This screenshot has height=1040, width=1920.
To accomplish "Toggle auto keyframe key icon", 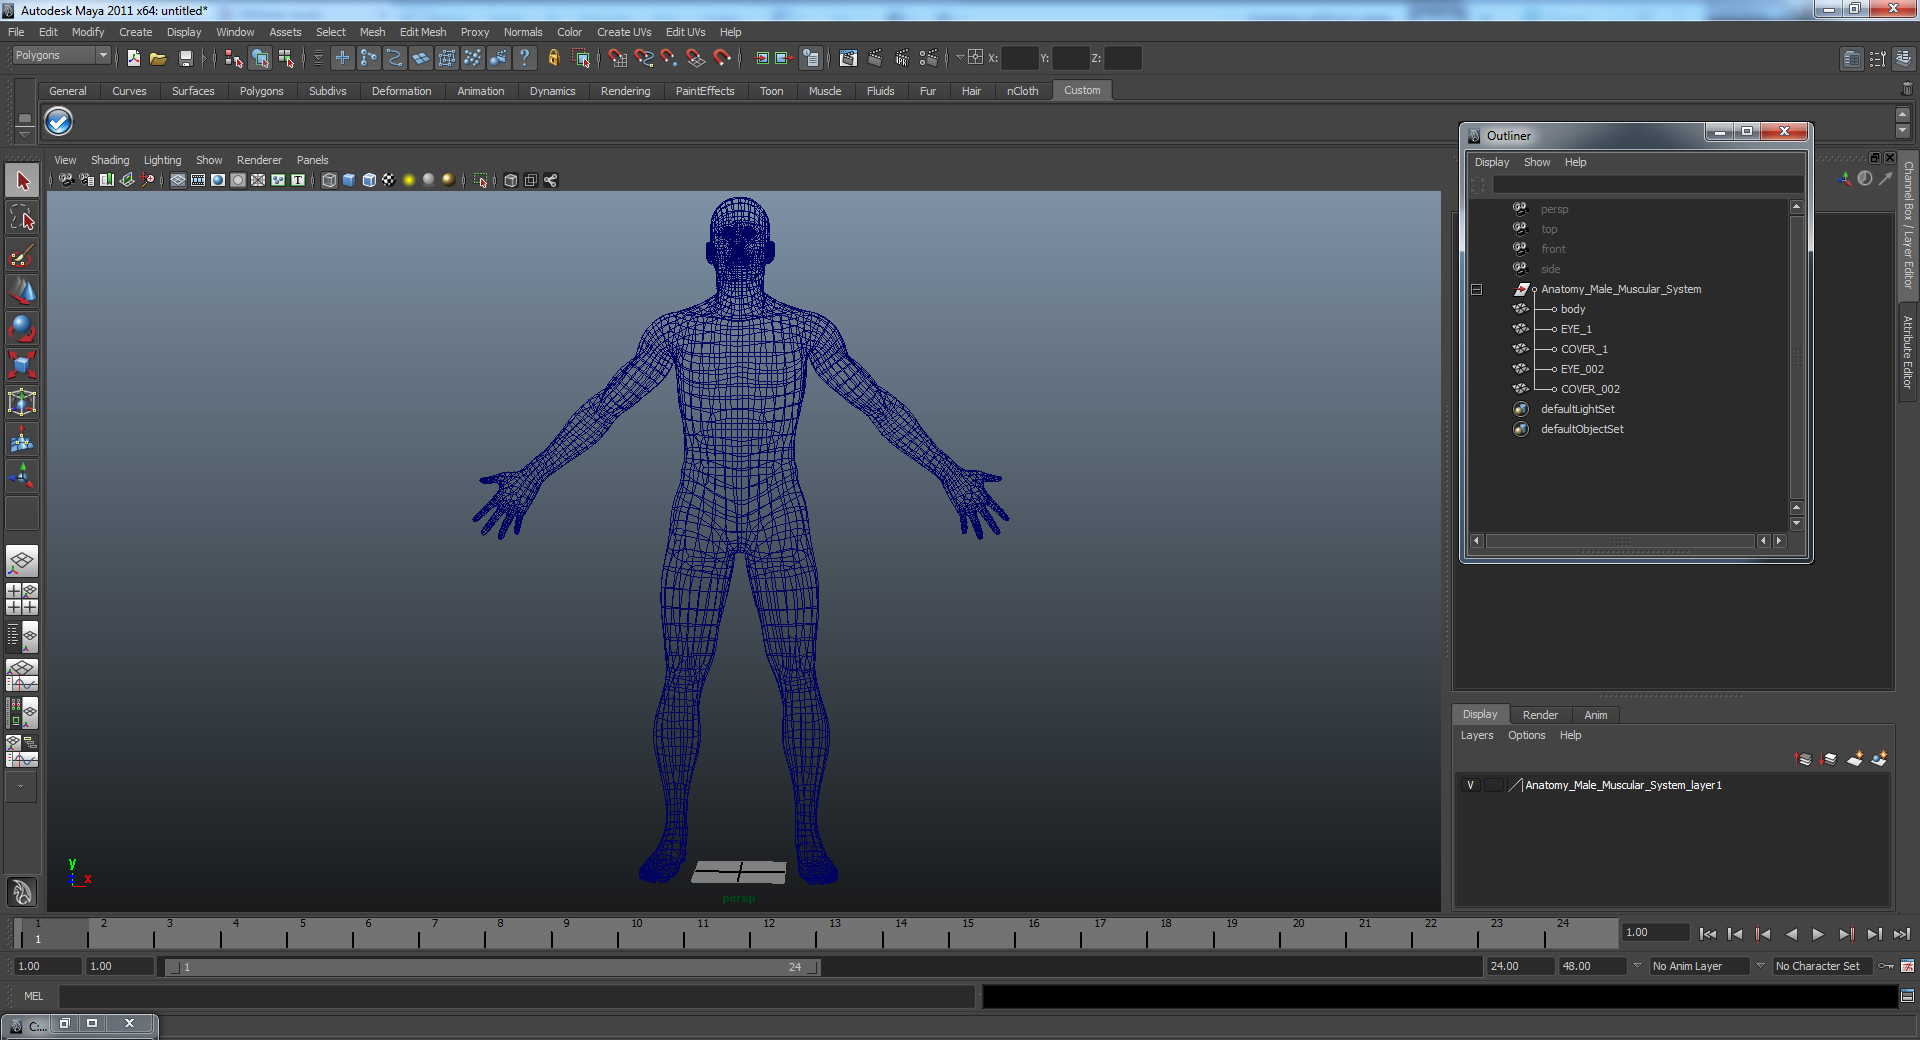I will click(x=1886, y=966).
